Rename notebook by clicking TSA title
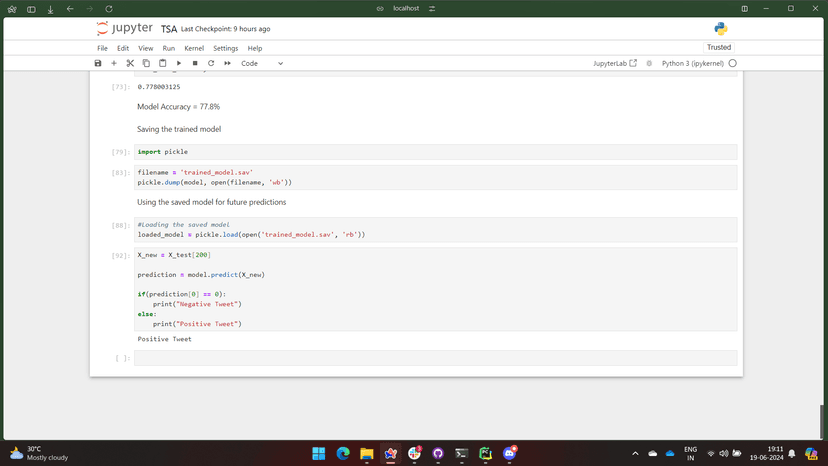828x466 pixels. point(169,29)
